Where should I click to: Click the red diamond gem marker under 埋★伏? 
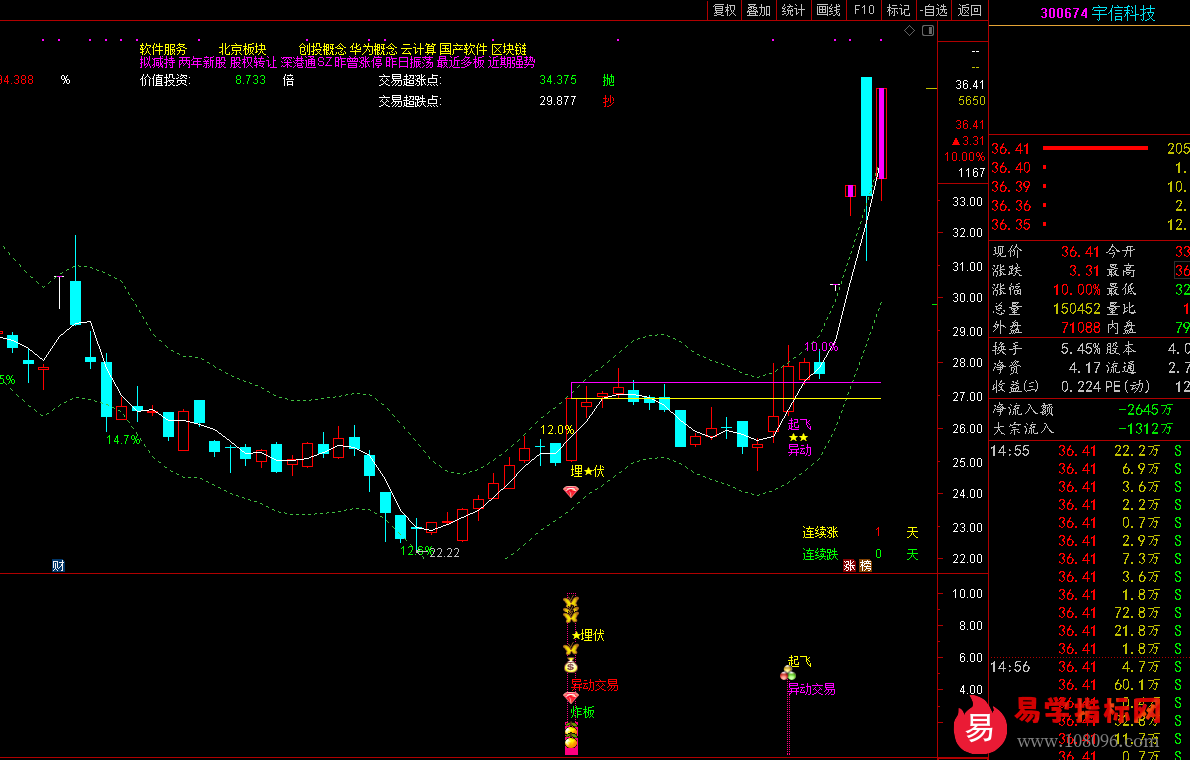pyautogui.click(x=570, y=492)
